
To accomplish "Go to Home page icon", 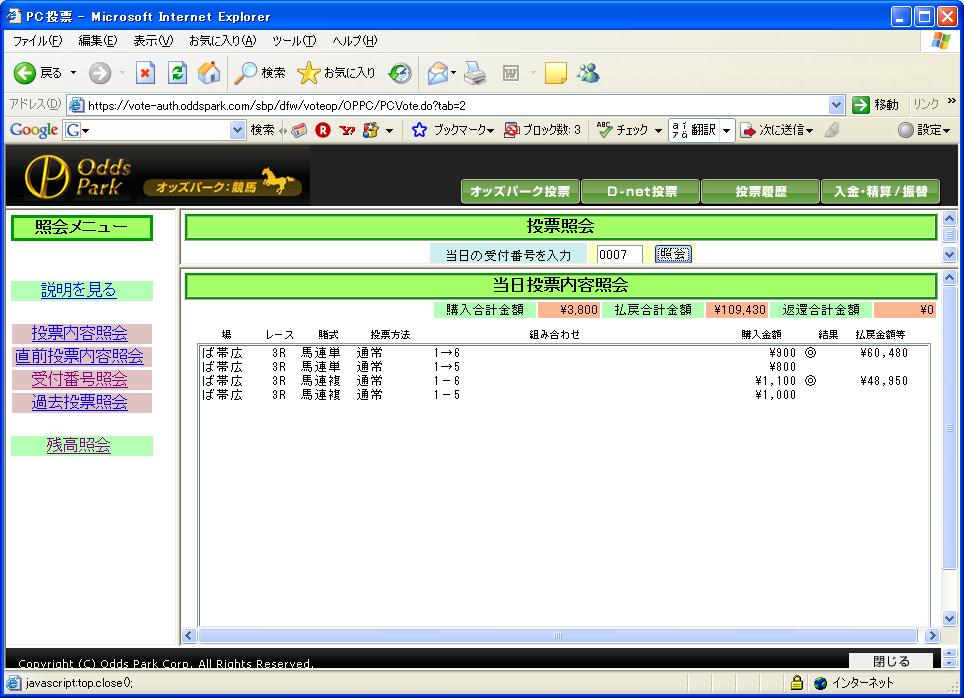I will (209, 73).
